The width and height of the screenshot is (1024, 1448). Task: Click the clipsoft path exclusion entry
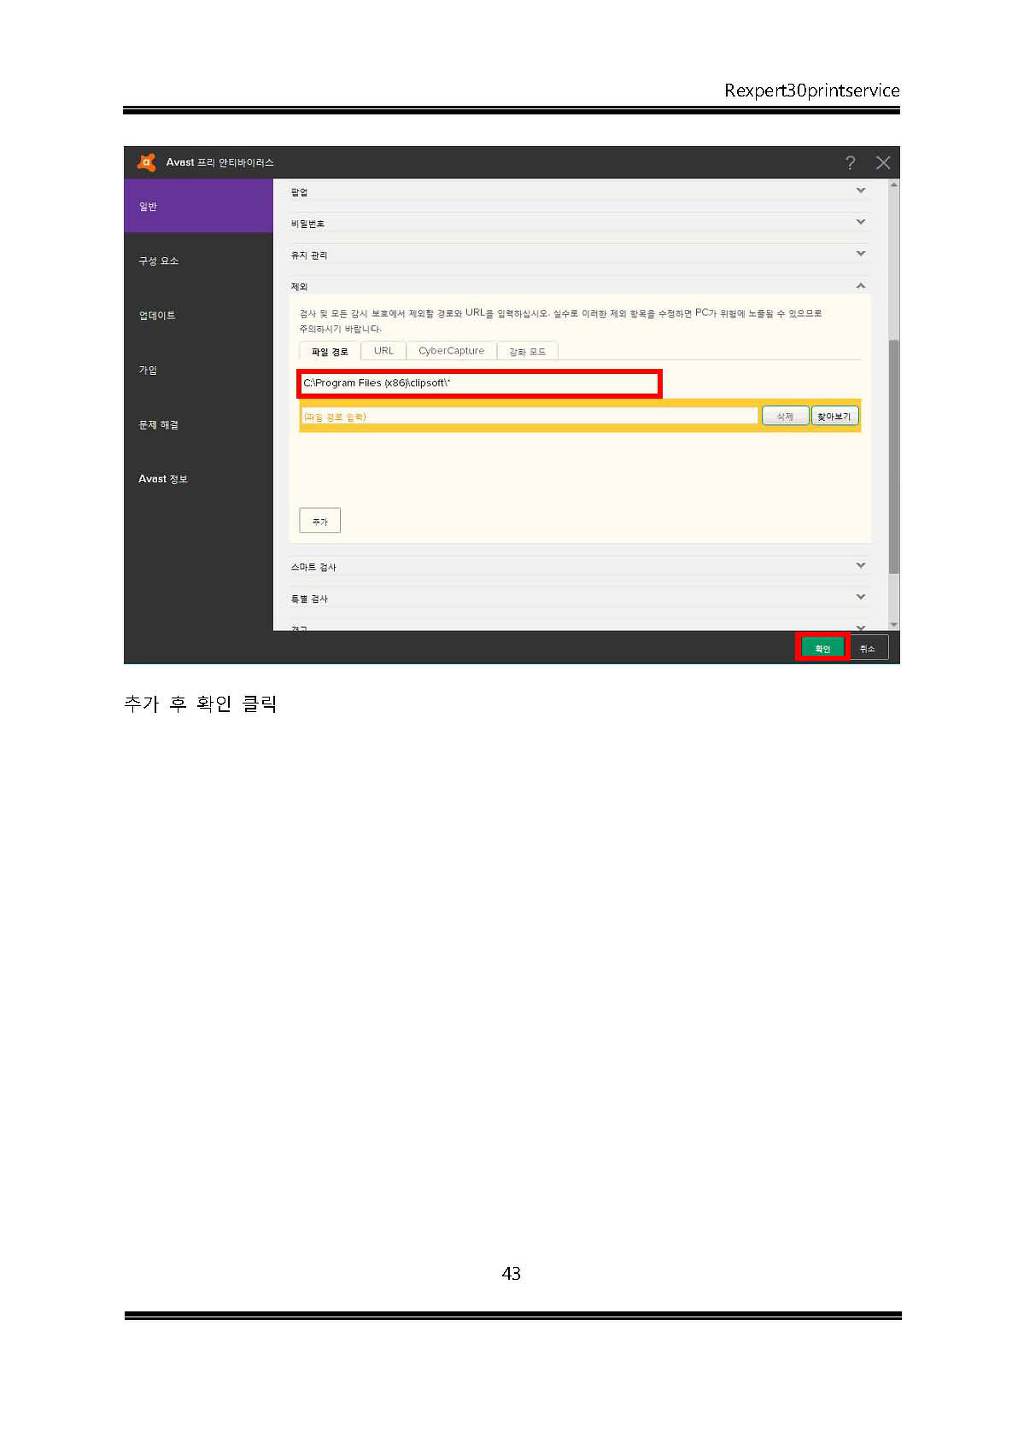[x=479, y=383]
